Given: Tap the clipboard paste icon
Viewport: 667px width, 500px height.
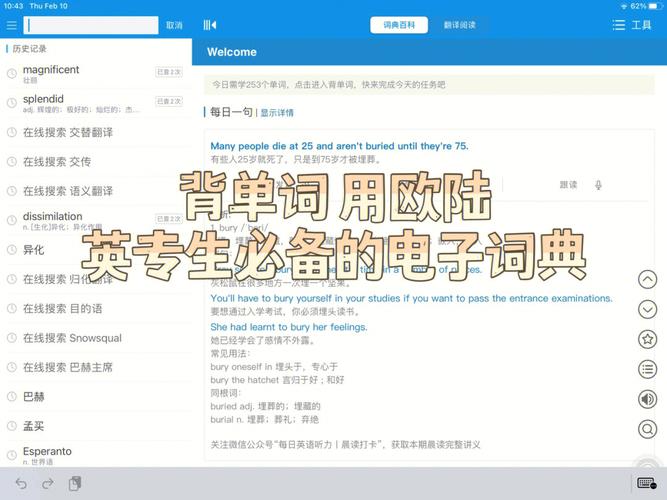Looking at the screenshot, I should point(75,484).
